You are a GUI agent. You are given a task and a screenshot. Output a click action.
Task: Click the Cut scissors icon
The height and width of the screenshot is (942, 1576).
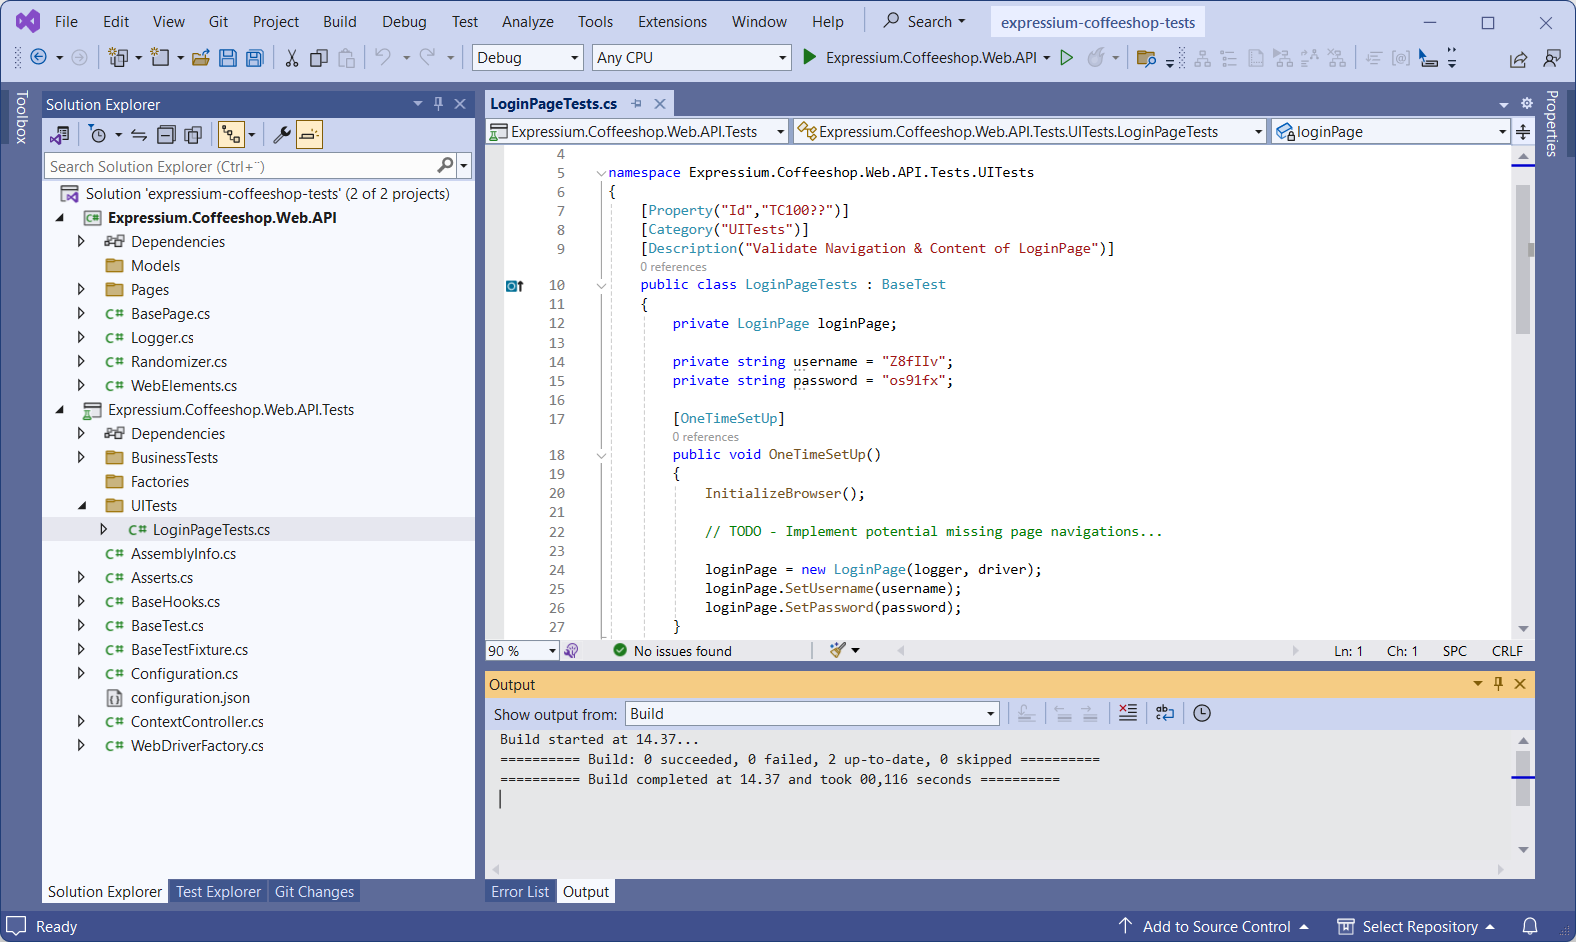(x=292, y=58)
